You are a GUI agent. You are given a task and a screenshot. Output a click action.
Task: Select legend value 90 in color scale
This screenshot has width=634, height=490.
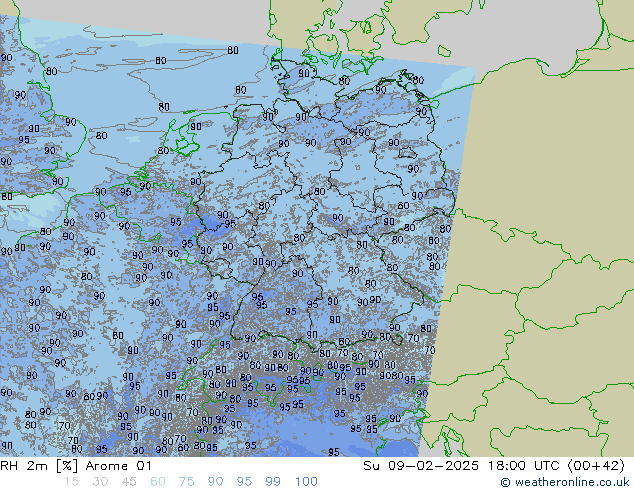[215, 482]
